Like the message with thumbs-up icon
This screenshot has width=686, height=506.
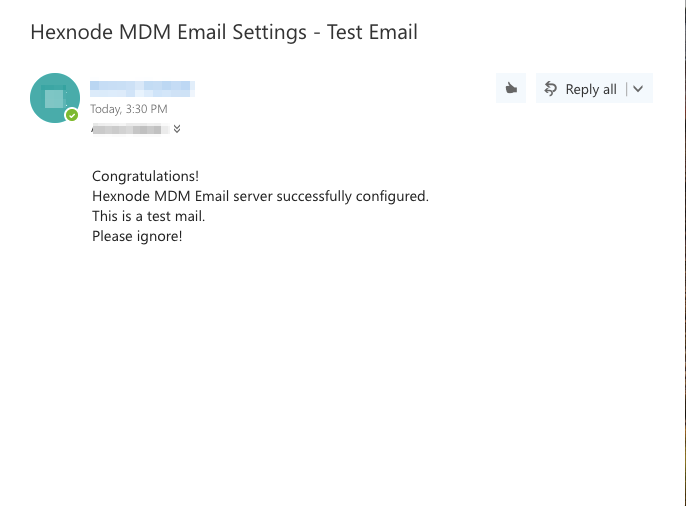click(511, 88)
